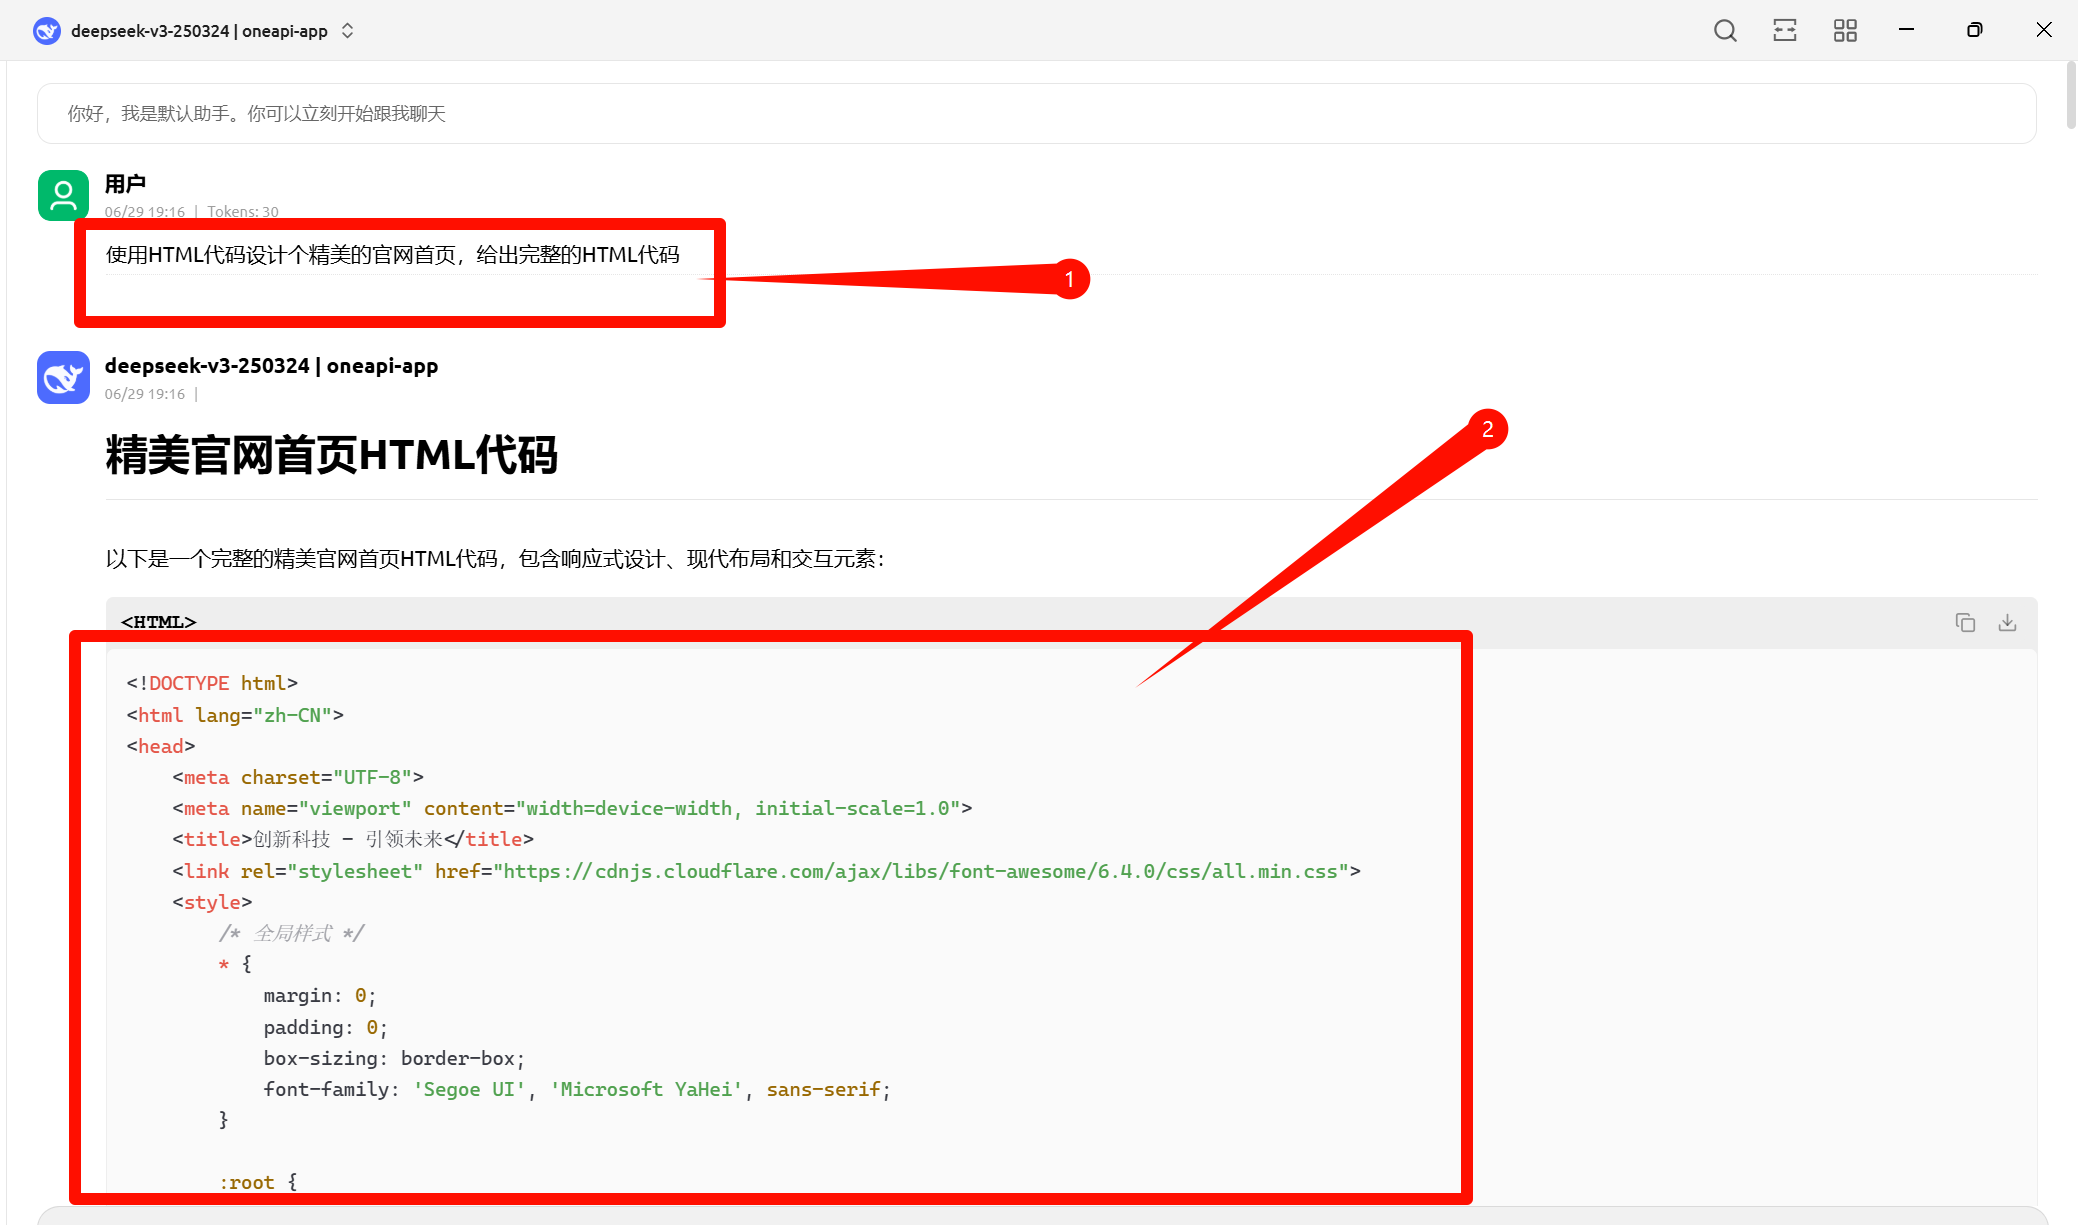Image resolution: width=2078 pixels, height=1225 pixels.
Task: Click the meta charset UTF-8 line
Action: [x=298, y=778]
